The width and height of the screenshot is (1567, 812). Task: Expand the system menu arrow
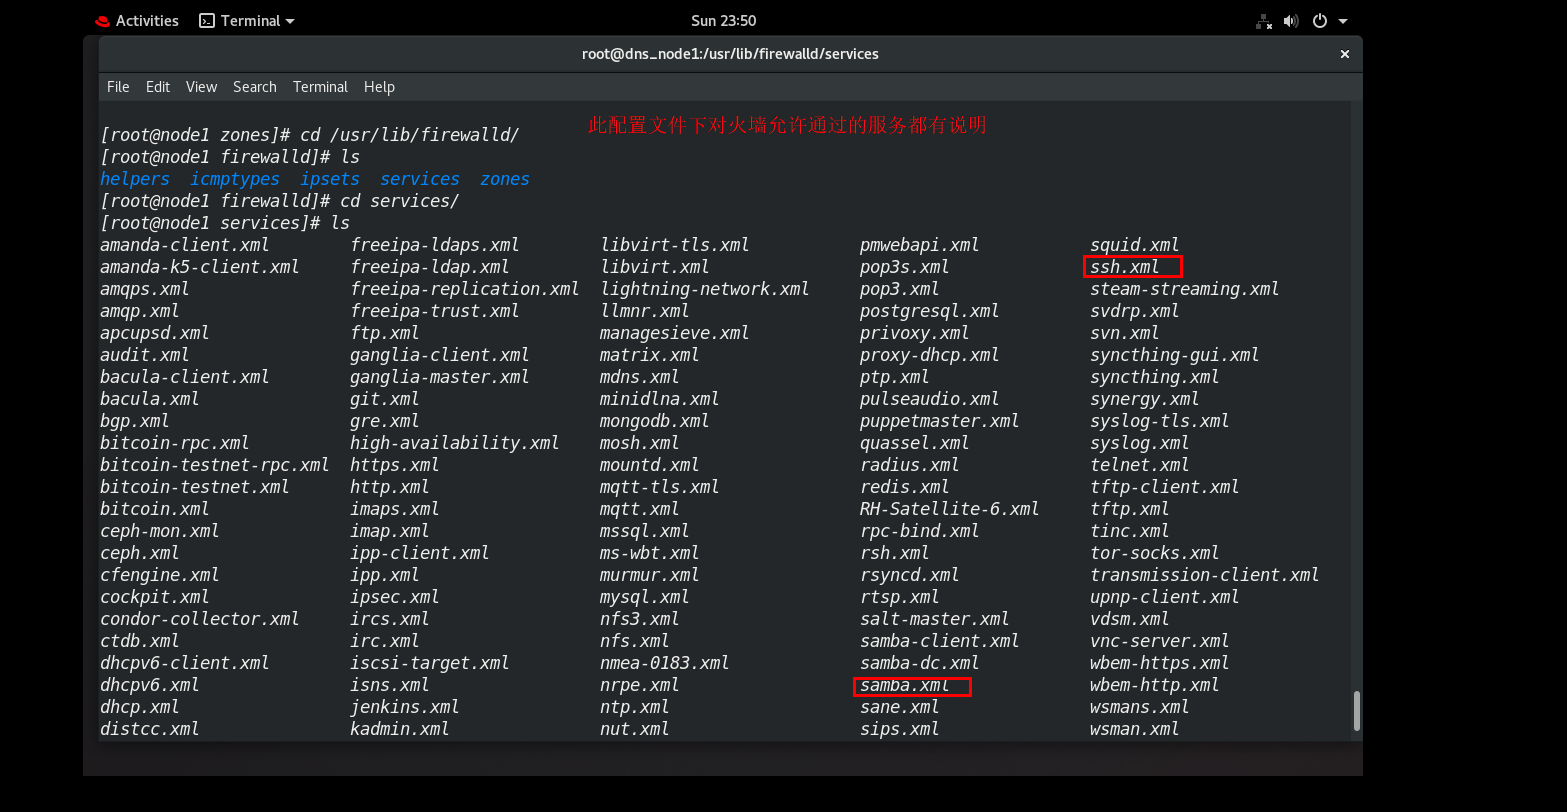click(1343, 21)
